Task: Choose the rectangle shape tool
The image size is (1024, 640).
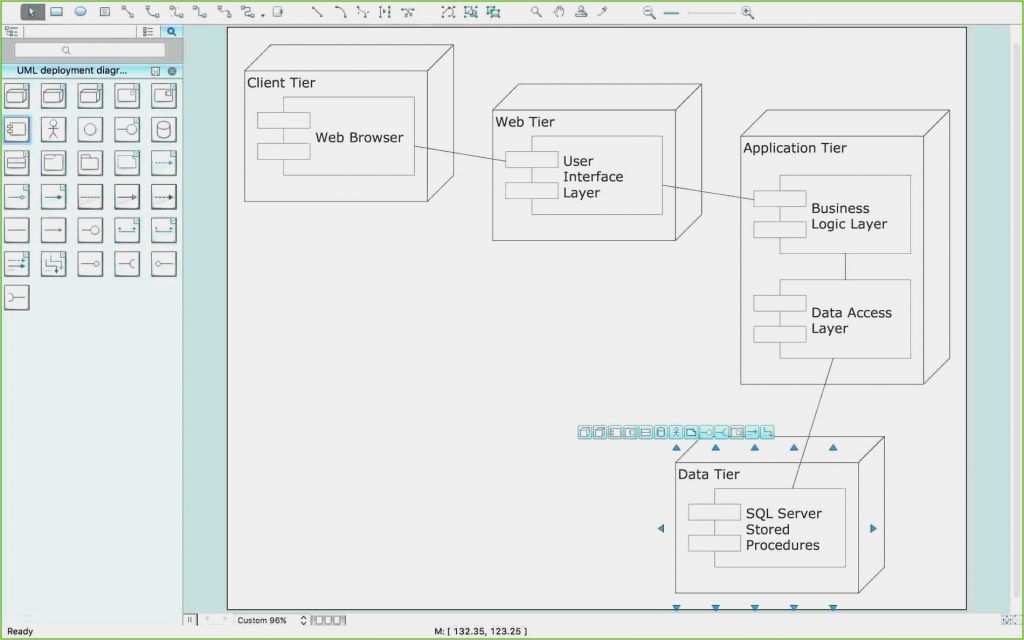Action: click(x=58, y=12)
